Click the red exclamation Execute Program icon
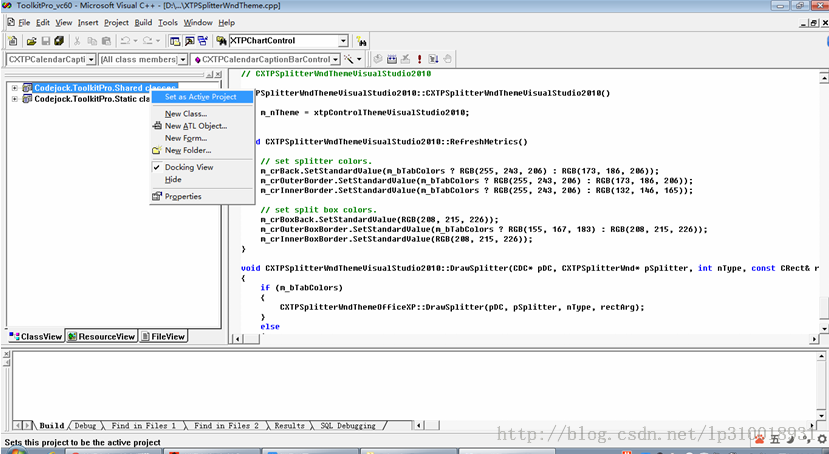829x454 pixels. pyautogui.click(x=420, y=59)
